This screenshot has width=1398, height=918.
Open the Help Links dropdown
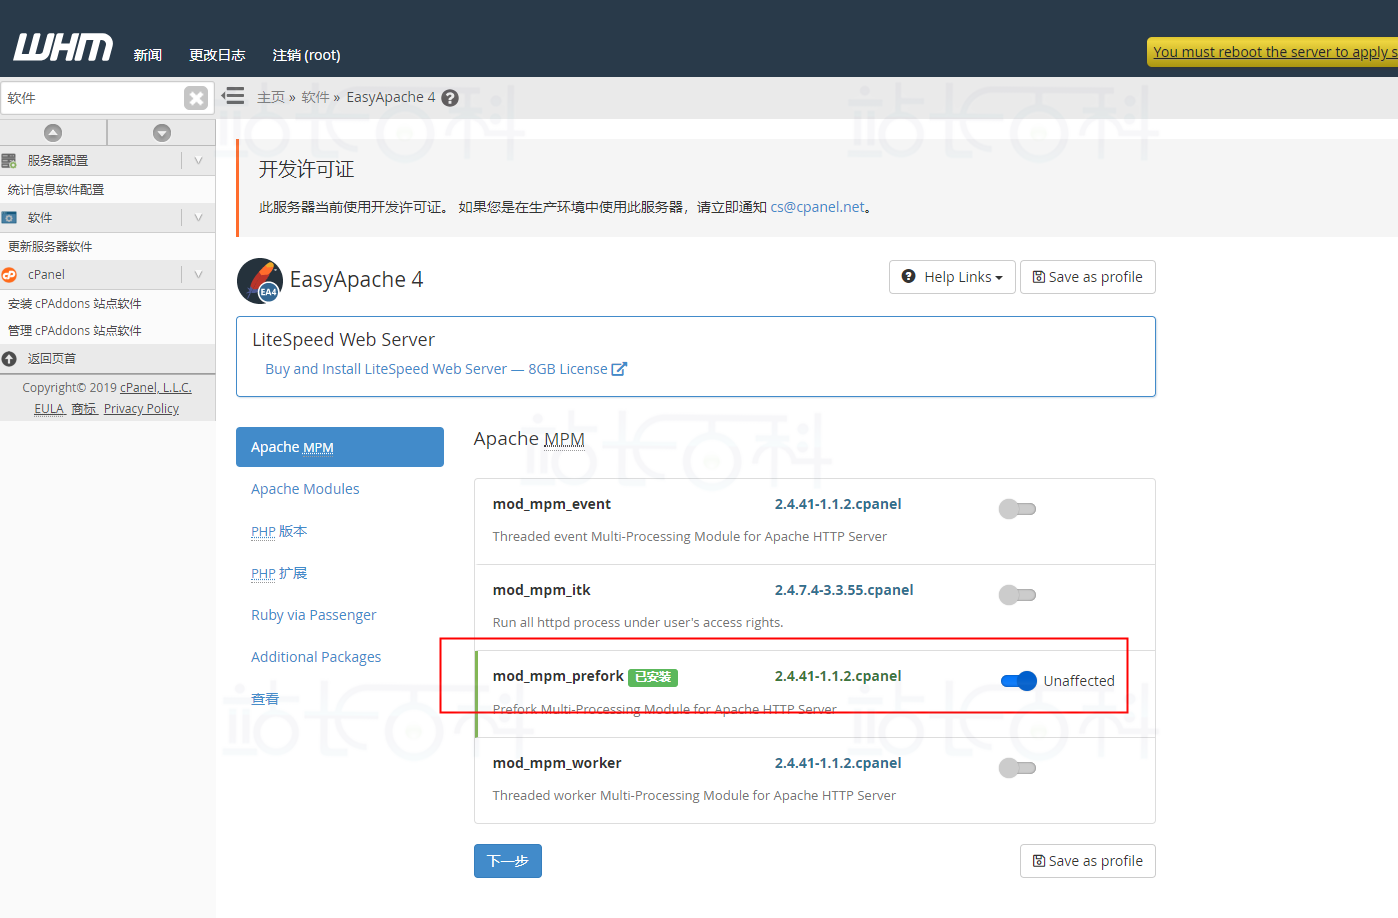(952, 277)
